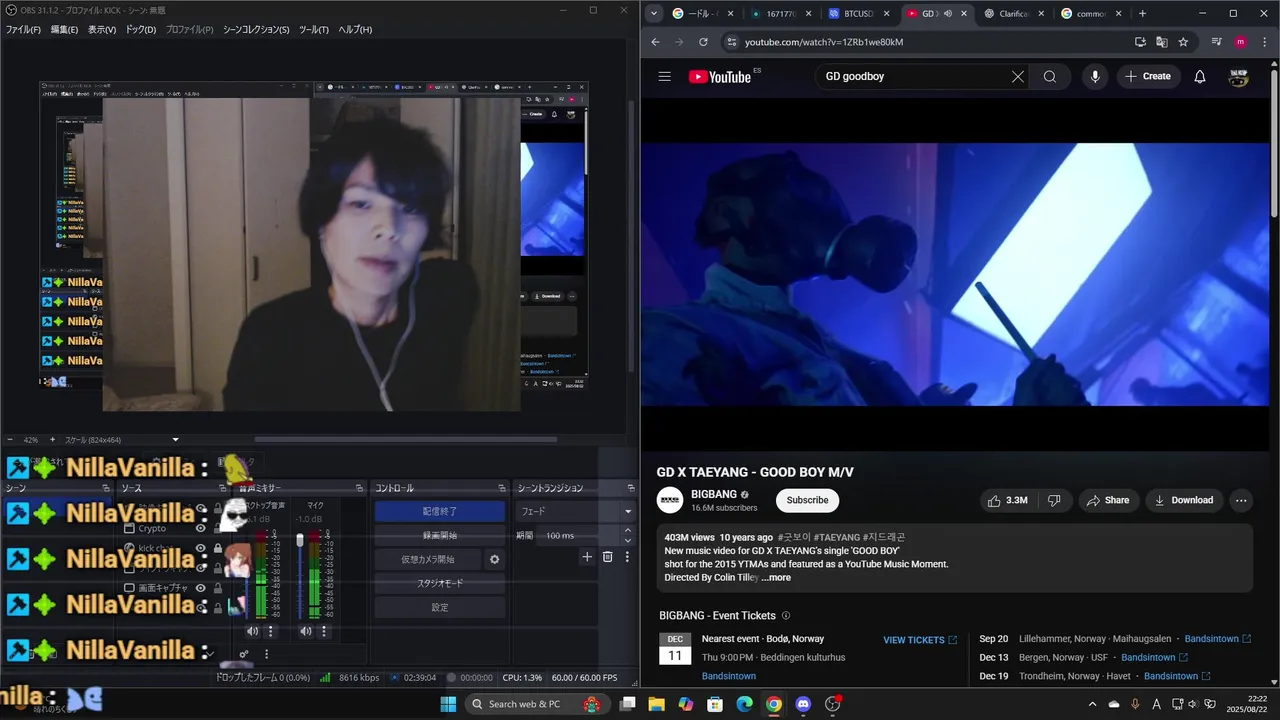This screenshot has width=1280, height=720.
Task: Toggle visibility of kick chat source
Action: point(201,548)
